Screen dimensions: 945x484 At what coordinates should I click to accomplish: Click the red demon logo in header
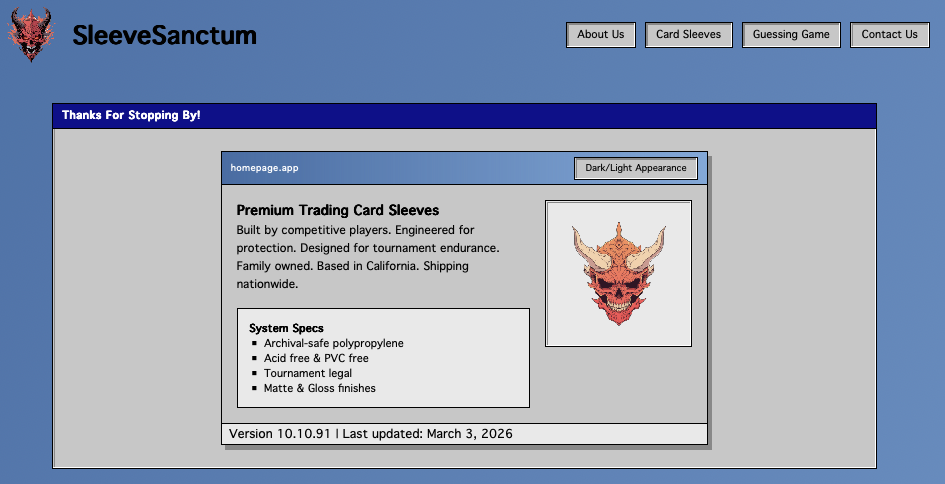31,34
